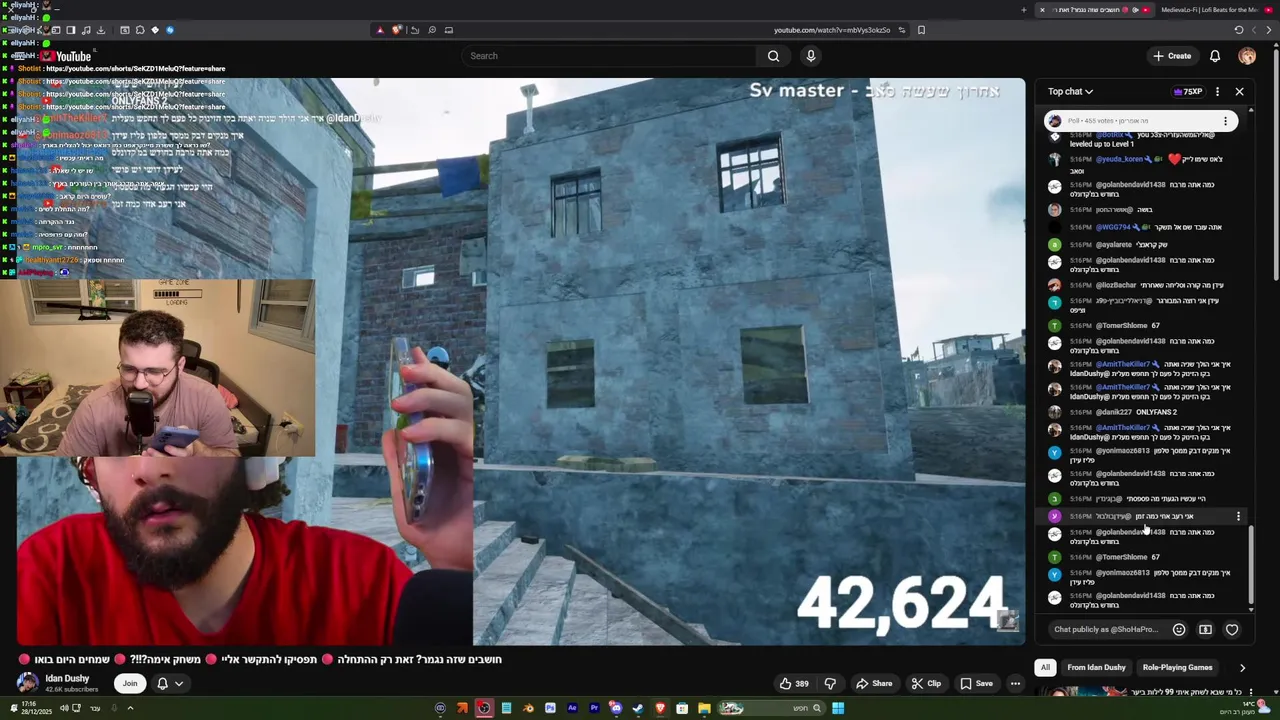Select the All filter chip
The image size is (1280, 720).
(1045, 668)
